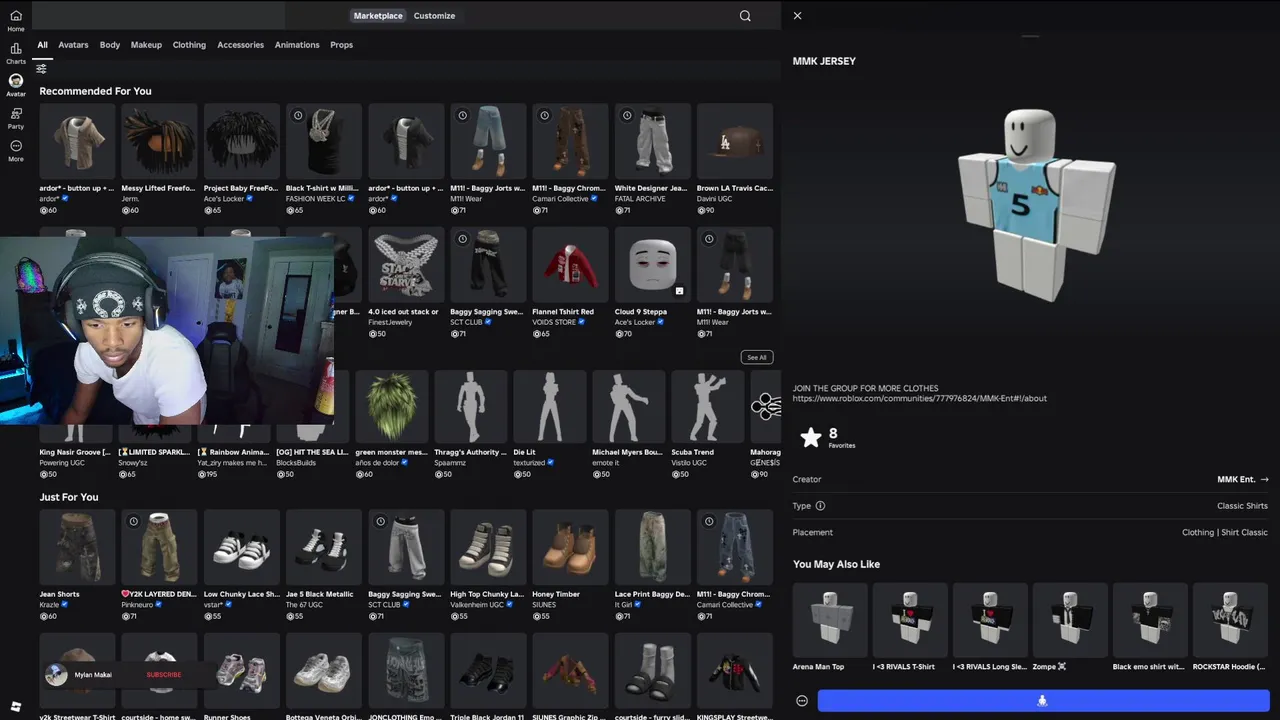
Task: Open the Triple Black Jordan 11 item
Action: (x=488, y=677)
